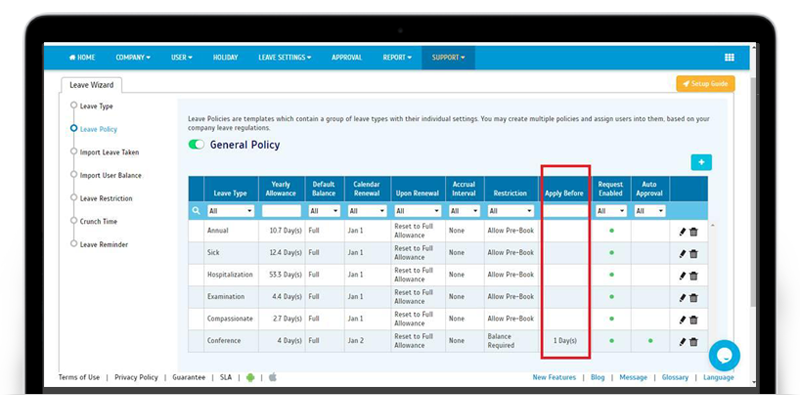Image resolution: width=800 pixels, height=395 pixels.
Task: Open the Privacy Policy link
Action: click(x=136, y=377)
